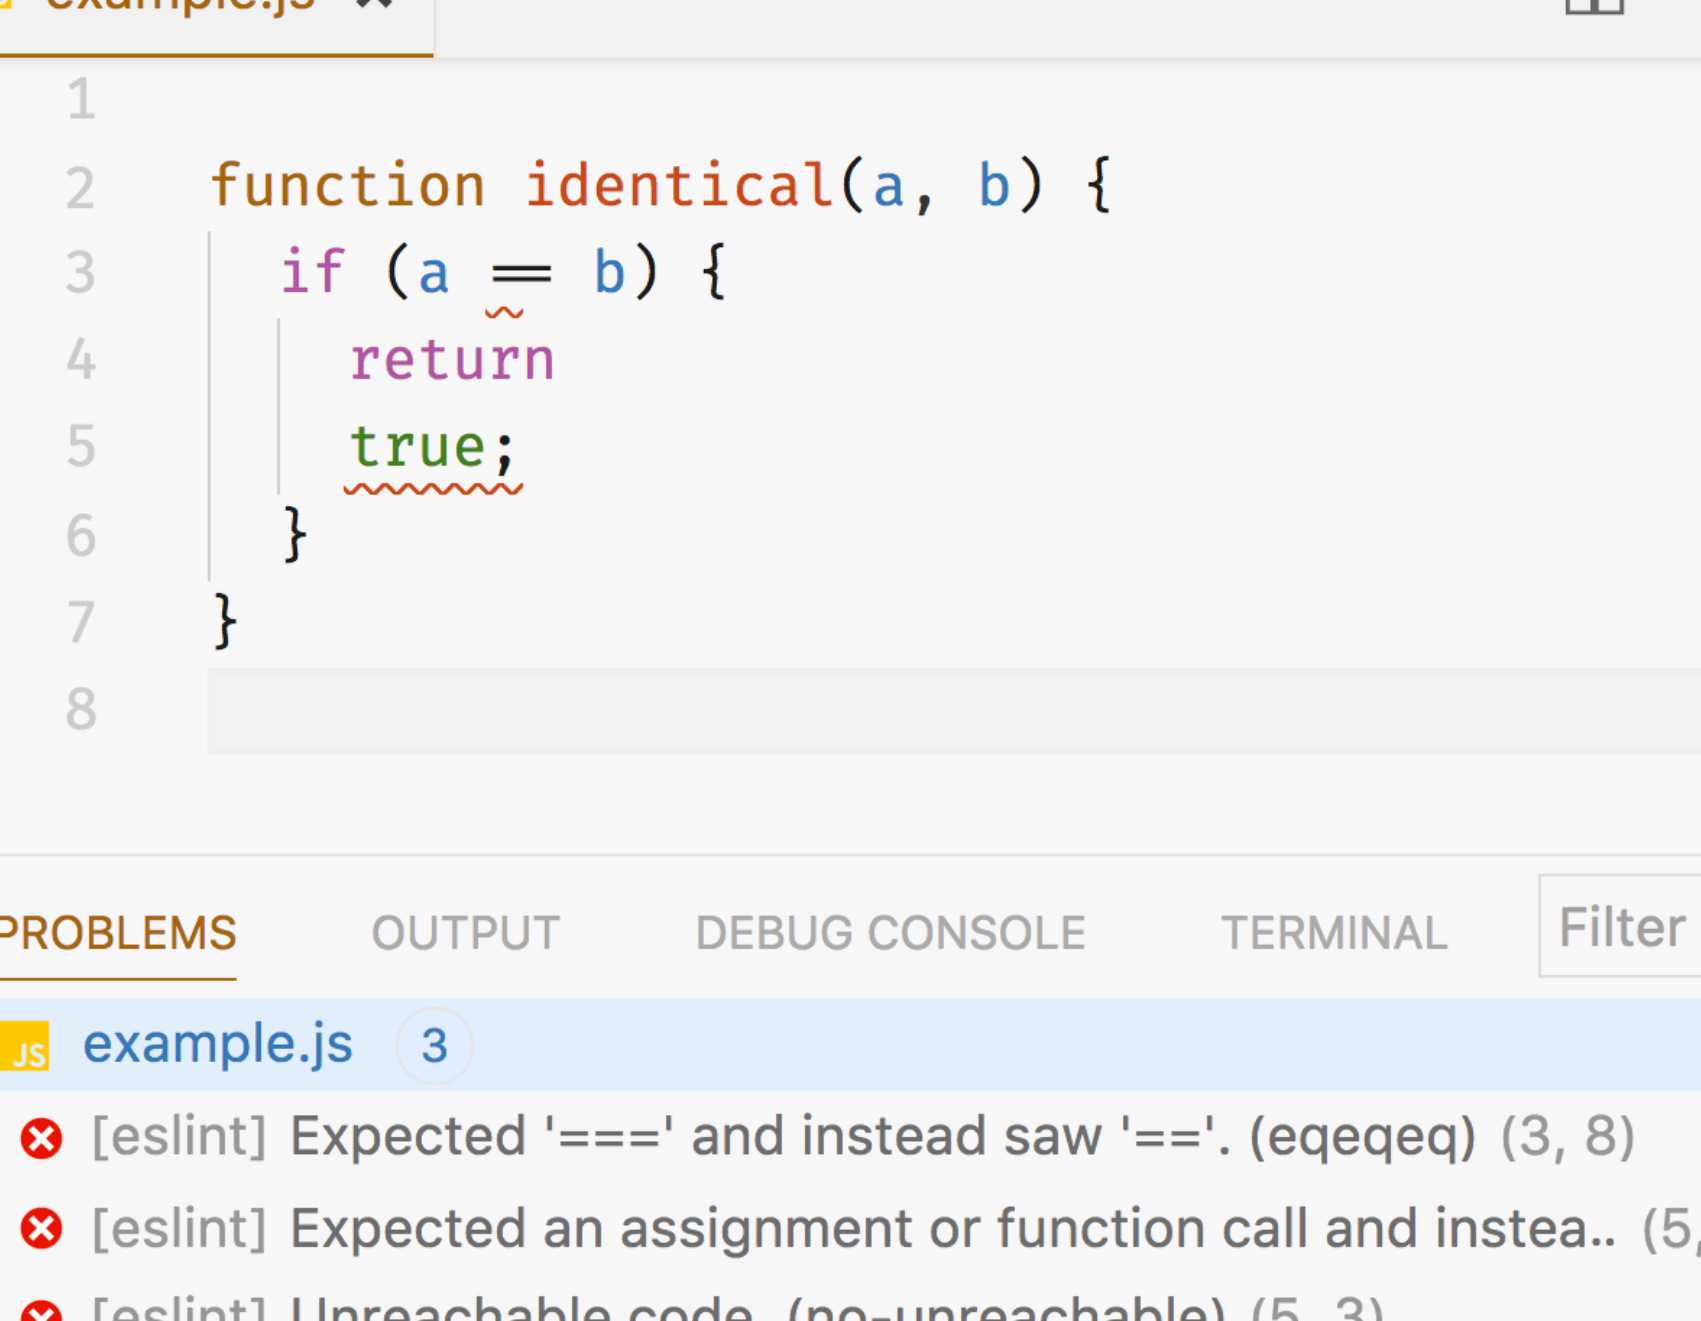Focus the Filter input box
The width and height of the screenshot is (1701, 1321).
pos(1620,927)
